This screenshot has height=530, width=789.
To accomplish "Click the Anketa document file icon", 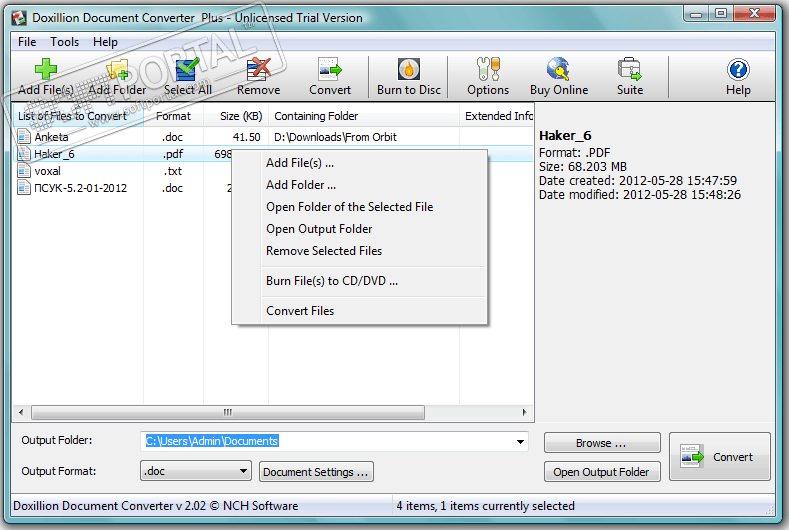I will point(24,137).
